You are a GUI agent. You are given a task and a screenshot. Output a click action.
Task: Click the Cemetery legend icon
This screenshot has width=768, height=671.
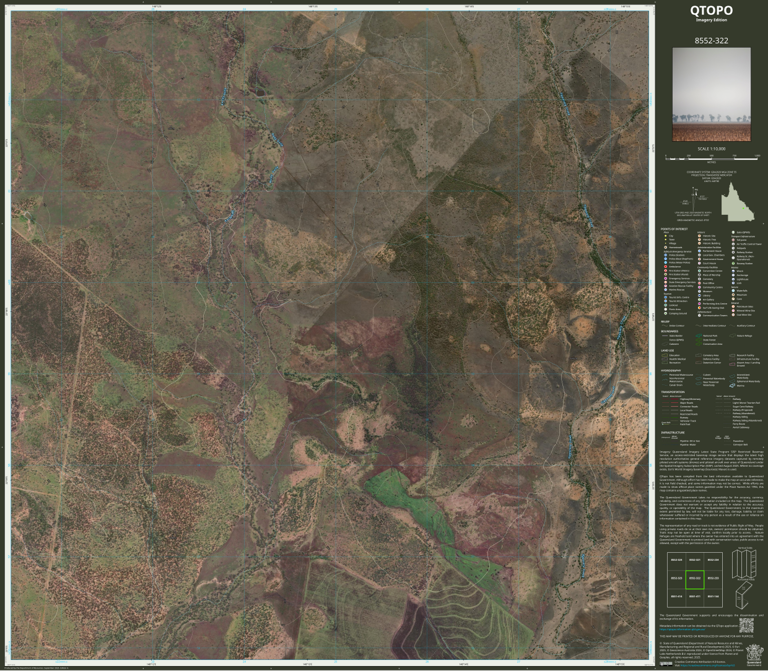point(699,279)
